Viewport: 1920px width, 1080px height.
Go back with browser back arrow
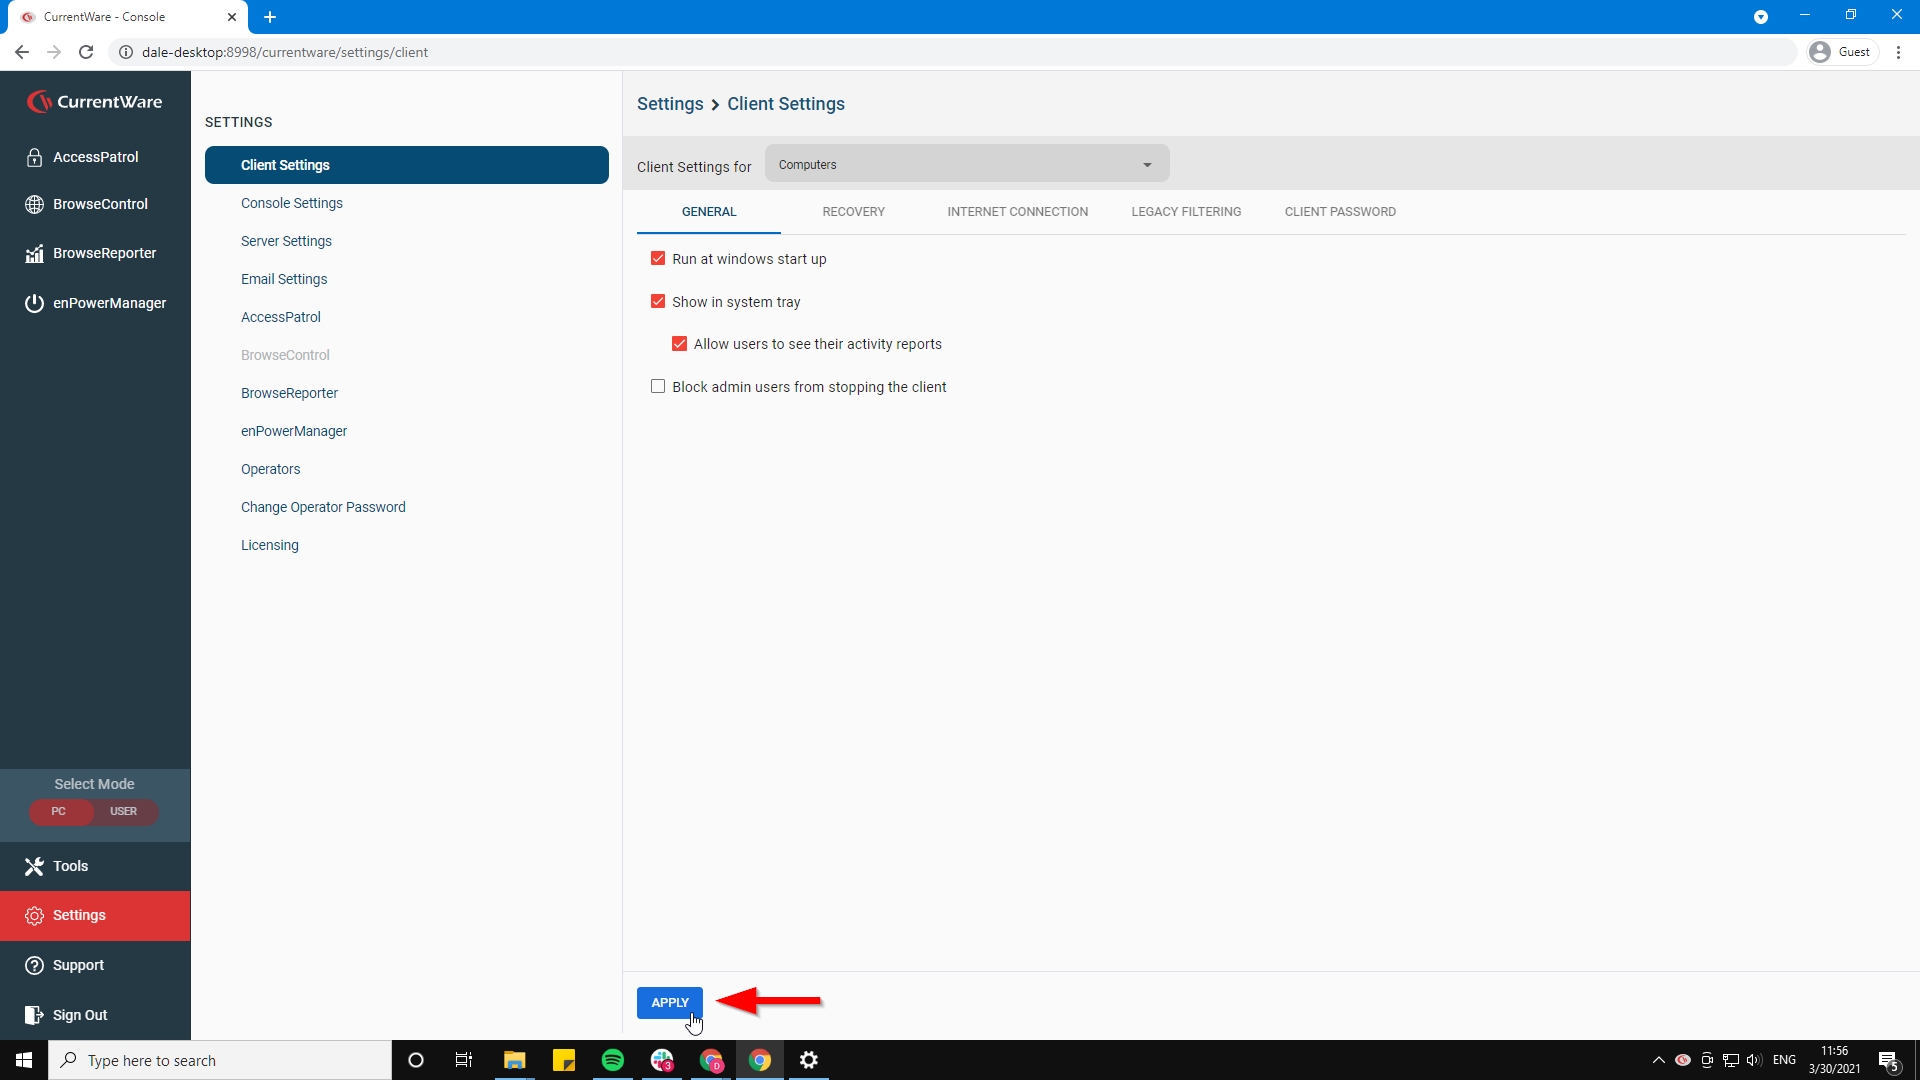[22, 52]
